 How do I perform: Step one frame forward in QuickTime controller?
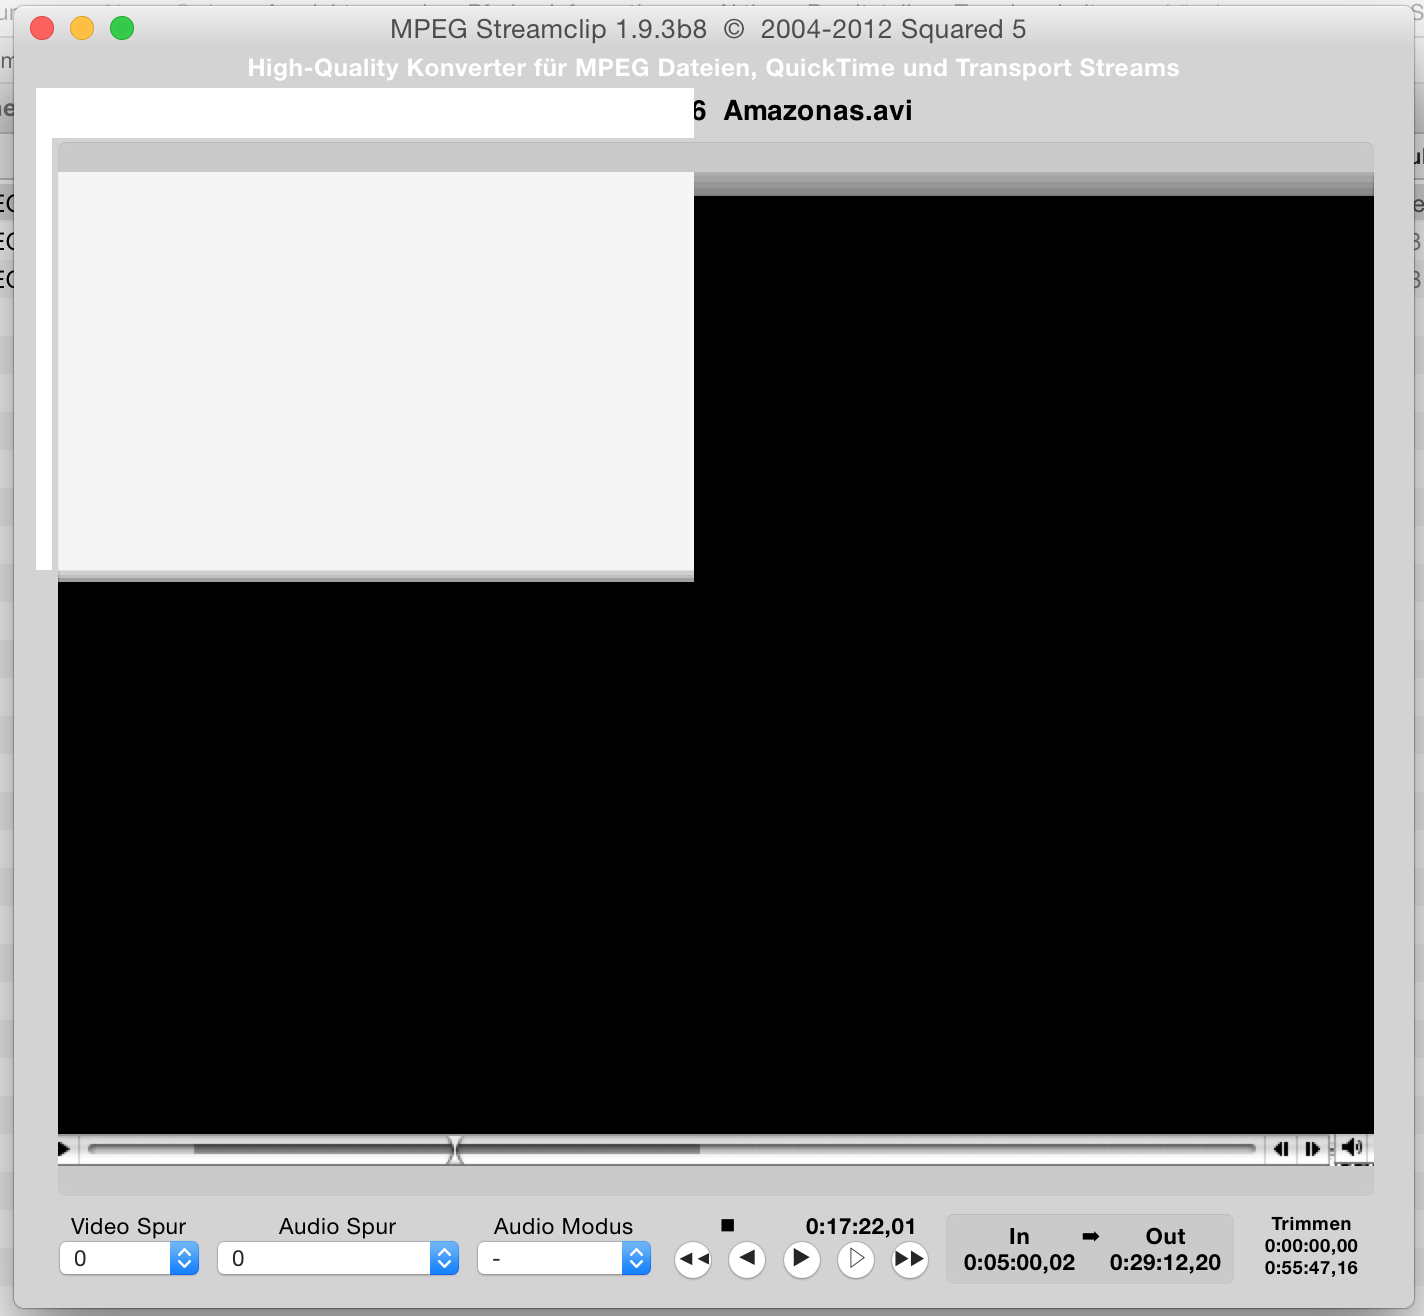pyautogui.click(x=1313, y=1149)
